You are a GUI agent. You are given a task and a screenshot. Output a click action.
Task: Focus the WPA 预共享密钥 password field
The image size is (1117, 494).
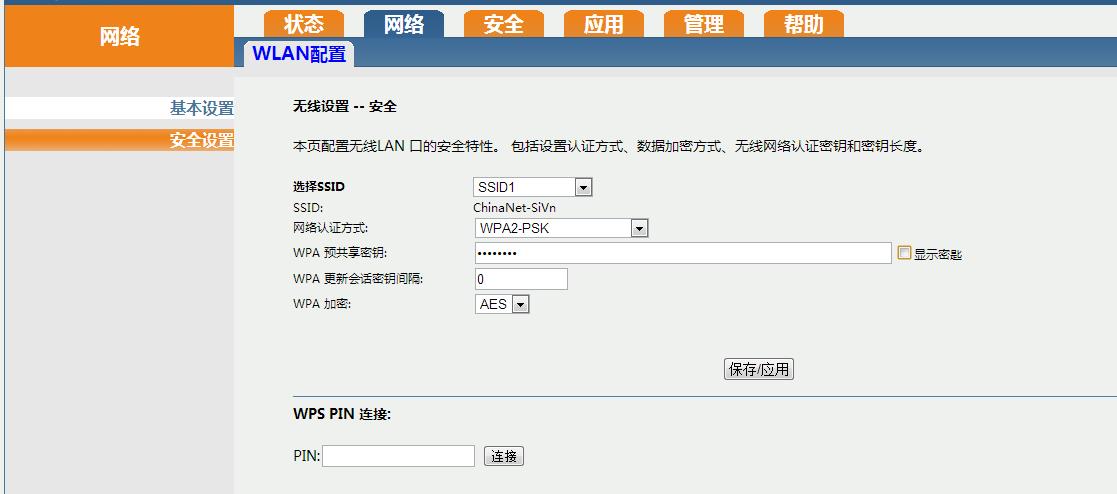pyautogui.click(x=682, y=253)
